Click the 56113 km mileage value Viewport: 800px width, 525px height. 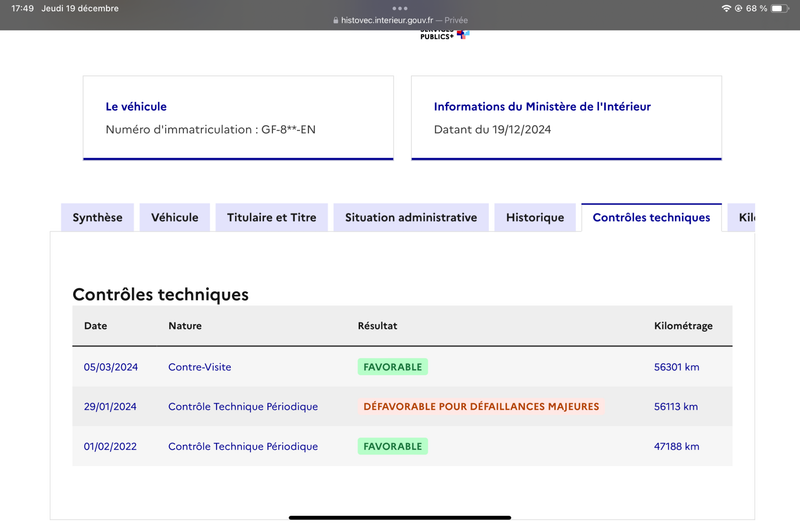point(676,407)
